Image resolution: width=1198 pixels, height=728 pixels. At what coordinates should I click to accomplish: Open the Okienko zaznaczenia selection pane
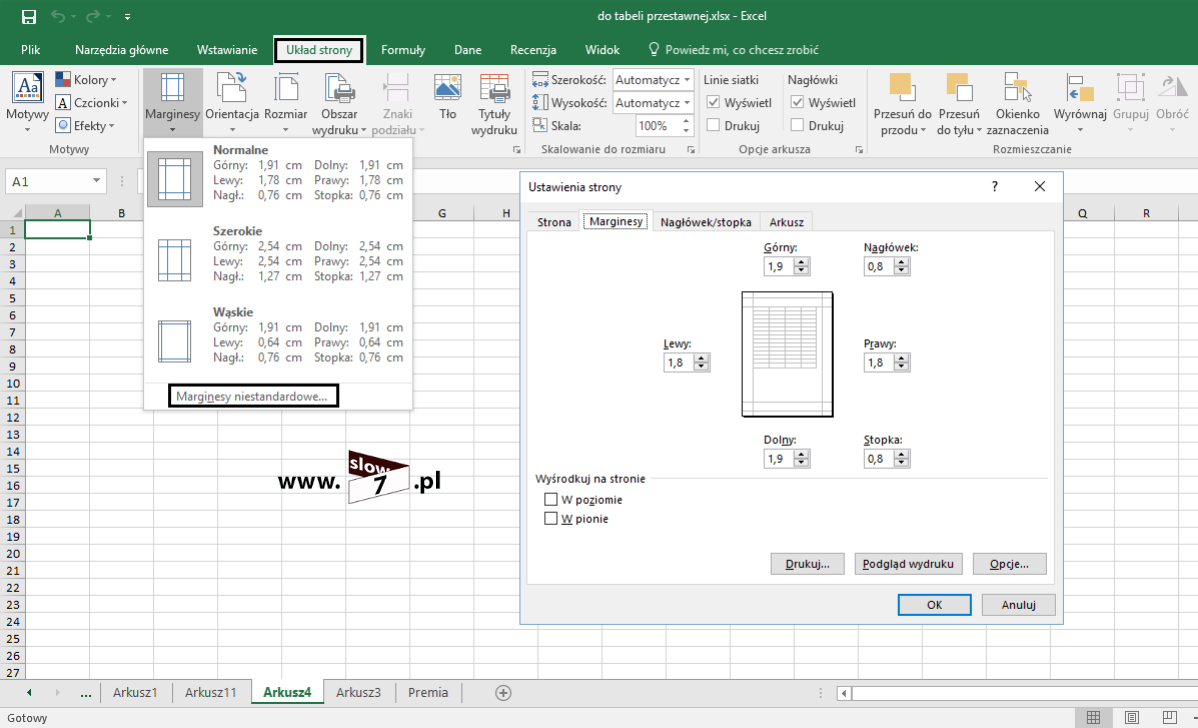[x=1018, y=103]
